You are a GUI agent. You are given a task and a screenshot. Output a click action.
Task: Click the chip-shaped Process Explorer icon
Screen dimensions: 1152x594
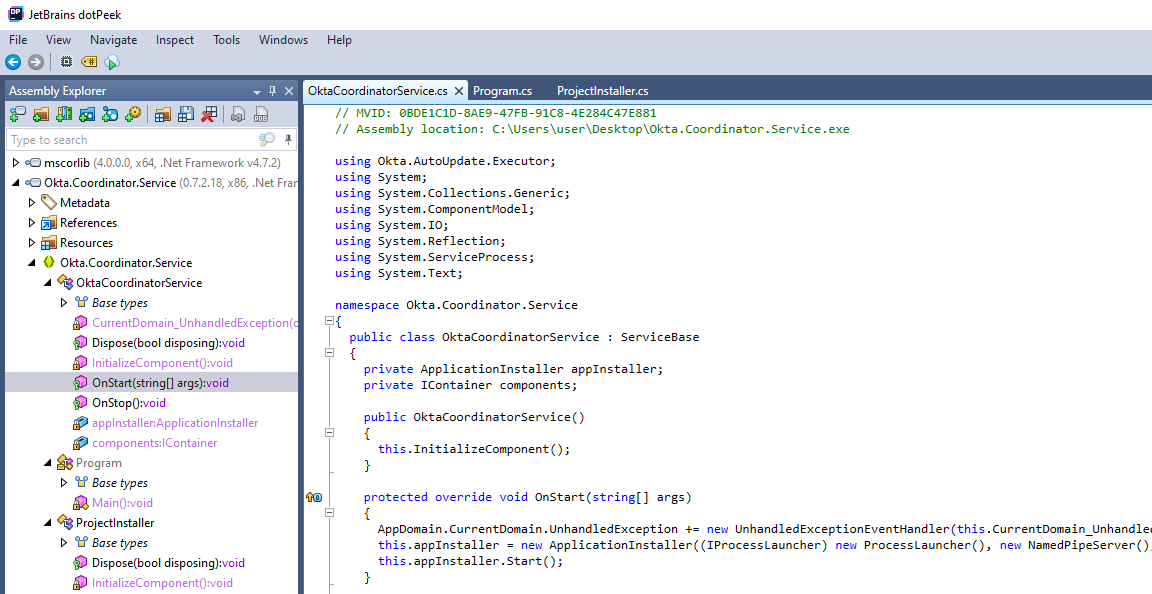coord(66,62)
